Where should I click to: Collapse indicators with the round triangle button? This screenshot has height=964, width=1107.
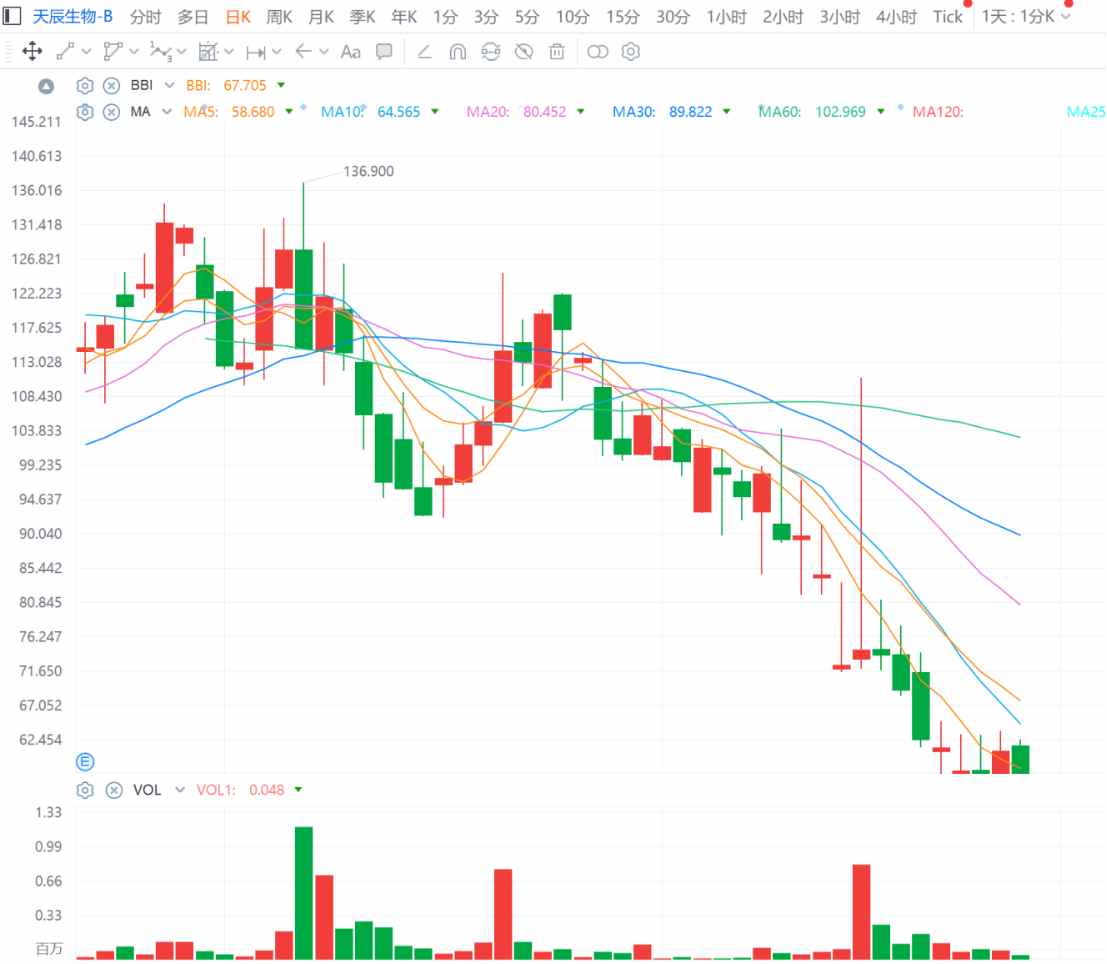[46, 86]
